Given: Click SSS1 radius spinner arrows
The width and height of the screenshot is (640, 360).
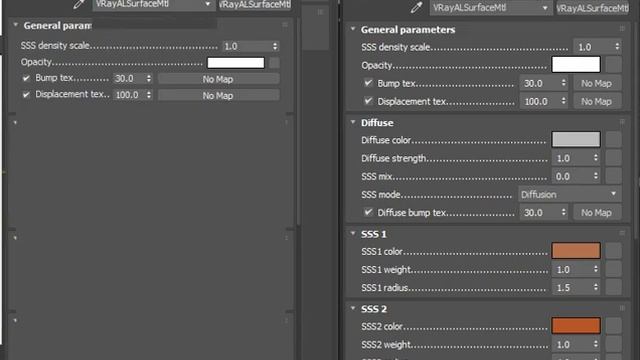Looking at the screenshot, I should tap(596, 288).
